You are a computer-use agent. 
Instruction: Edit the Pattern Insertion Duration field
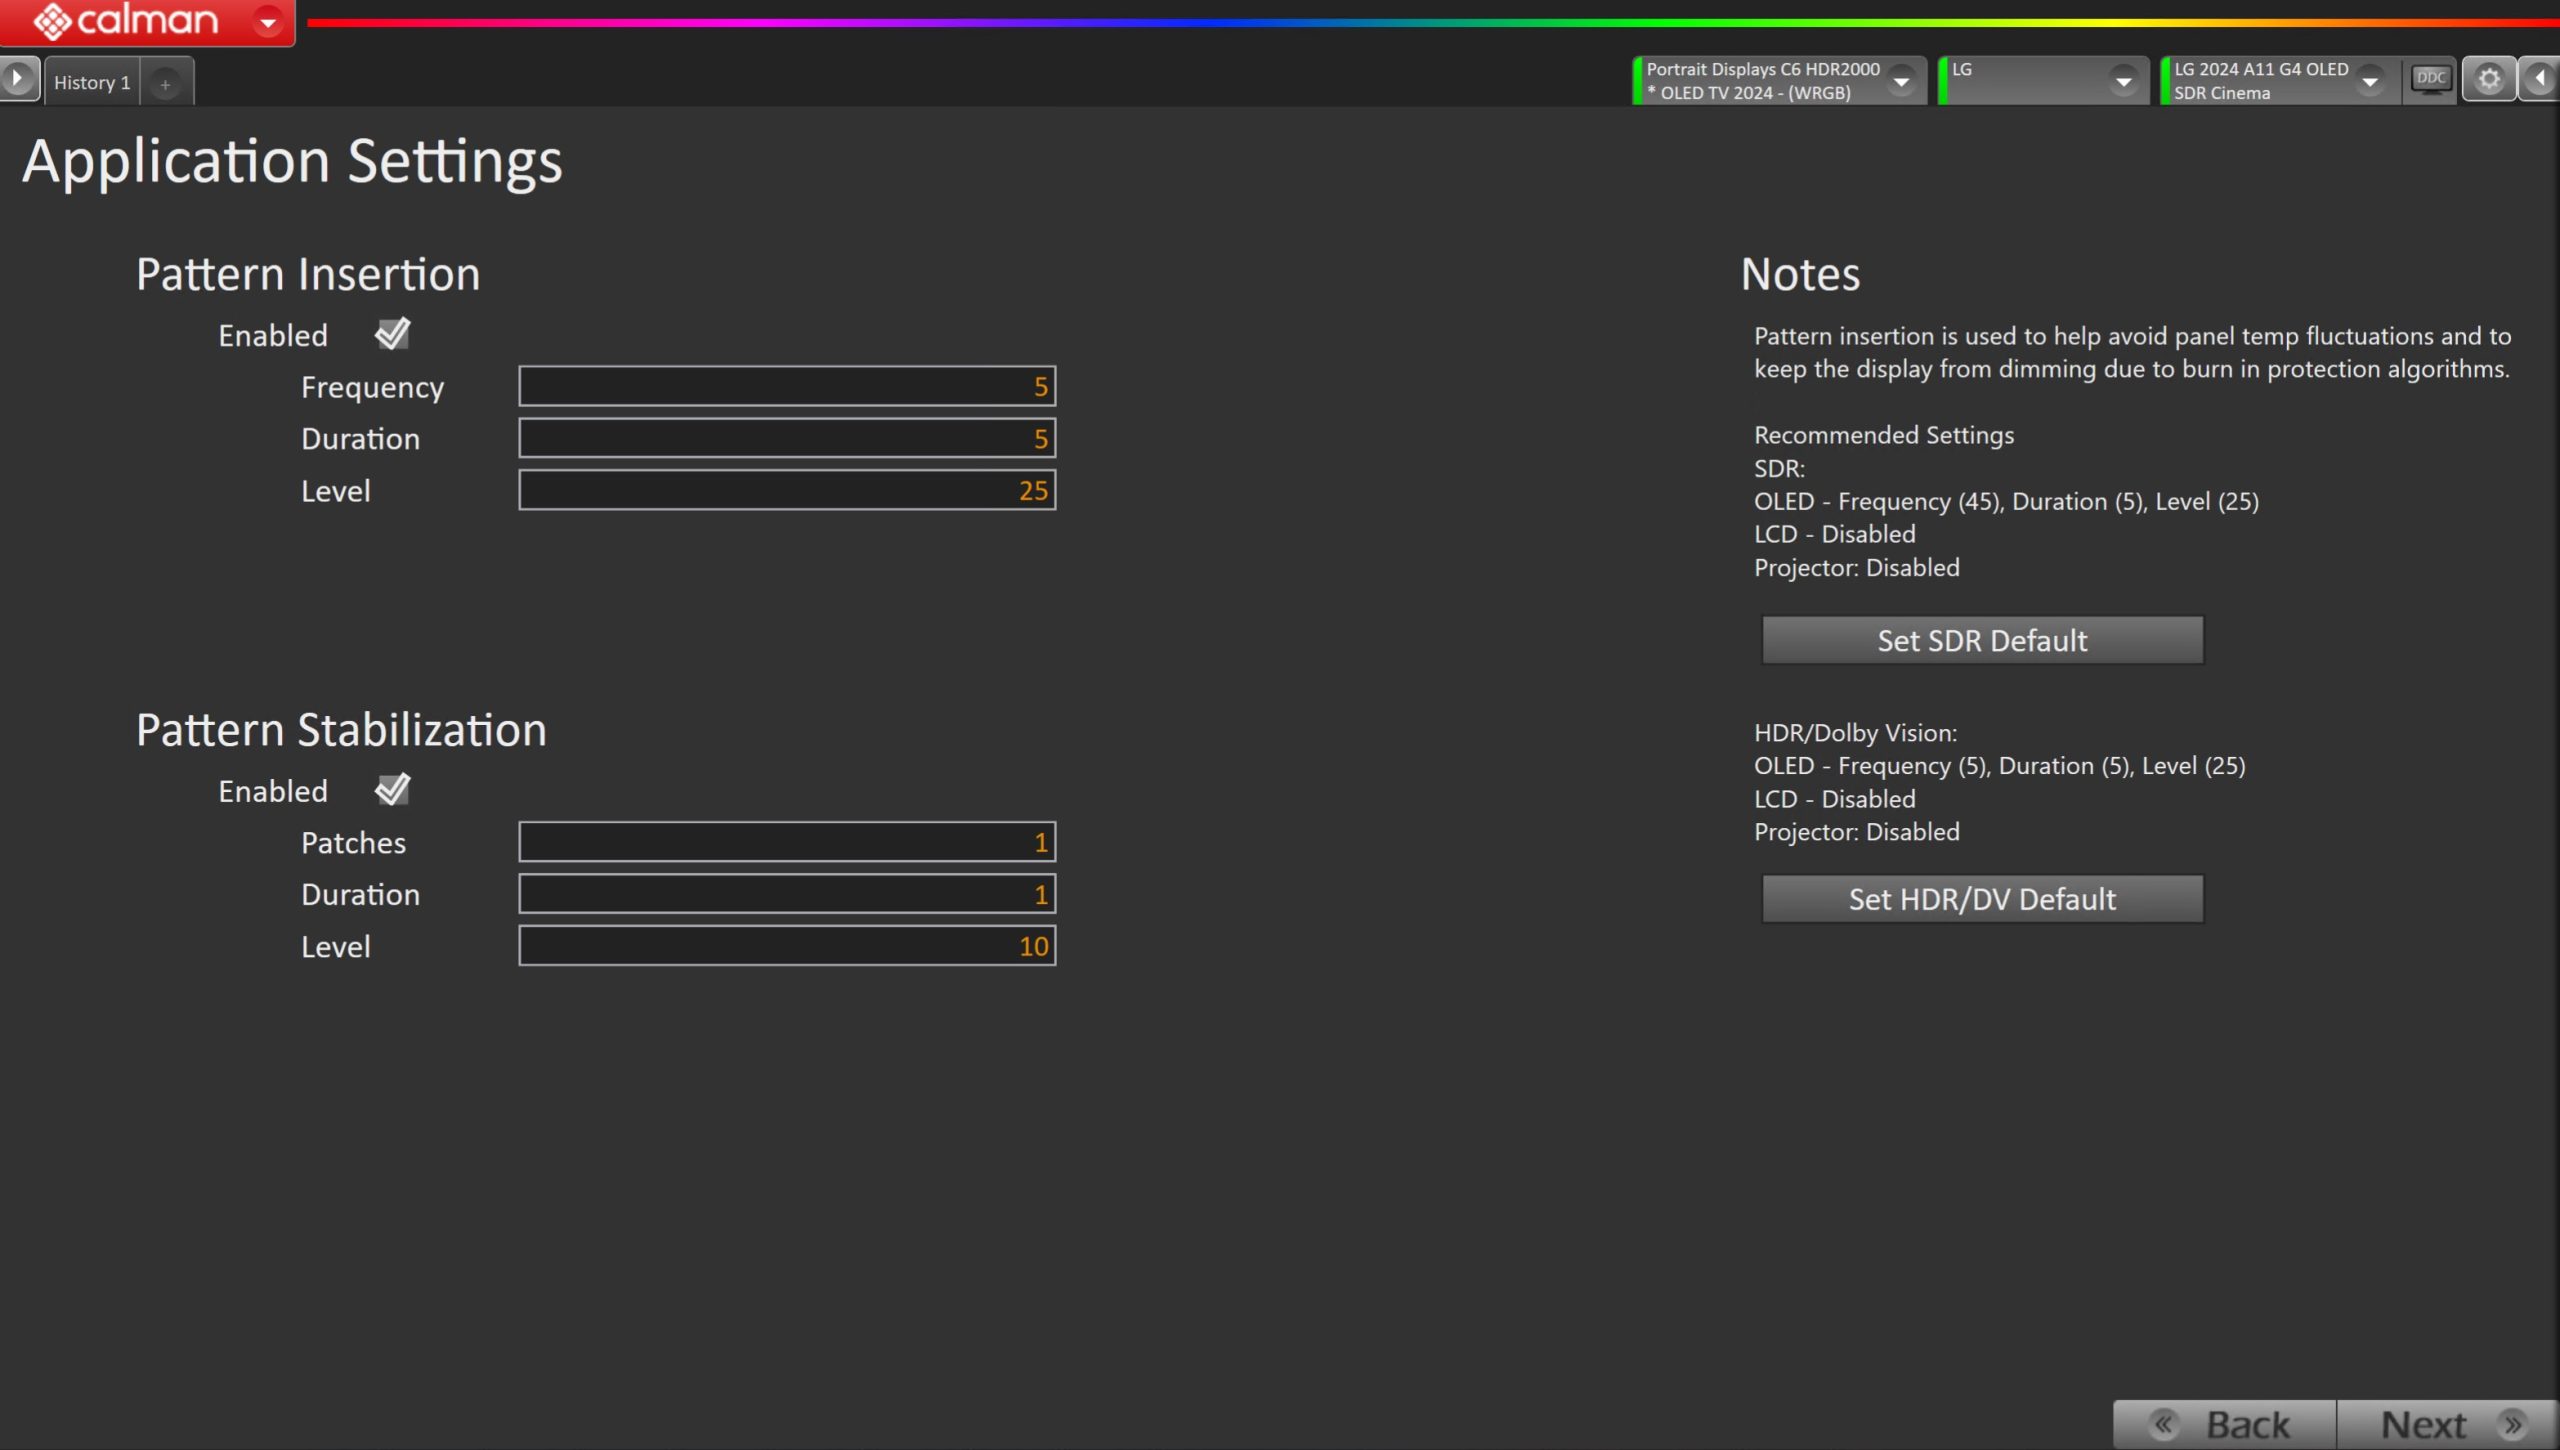(787, 438)
